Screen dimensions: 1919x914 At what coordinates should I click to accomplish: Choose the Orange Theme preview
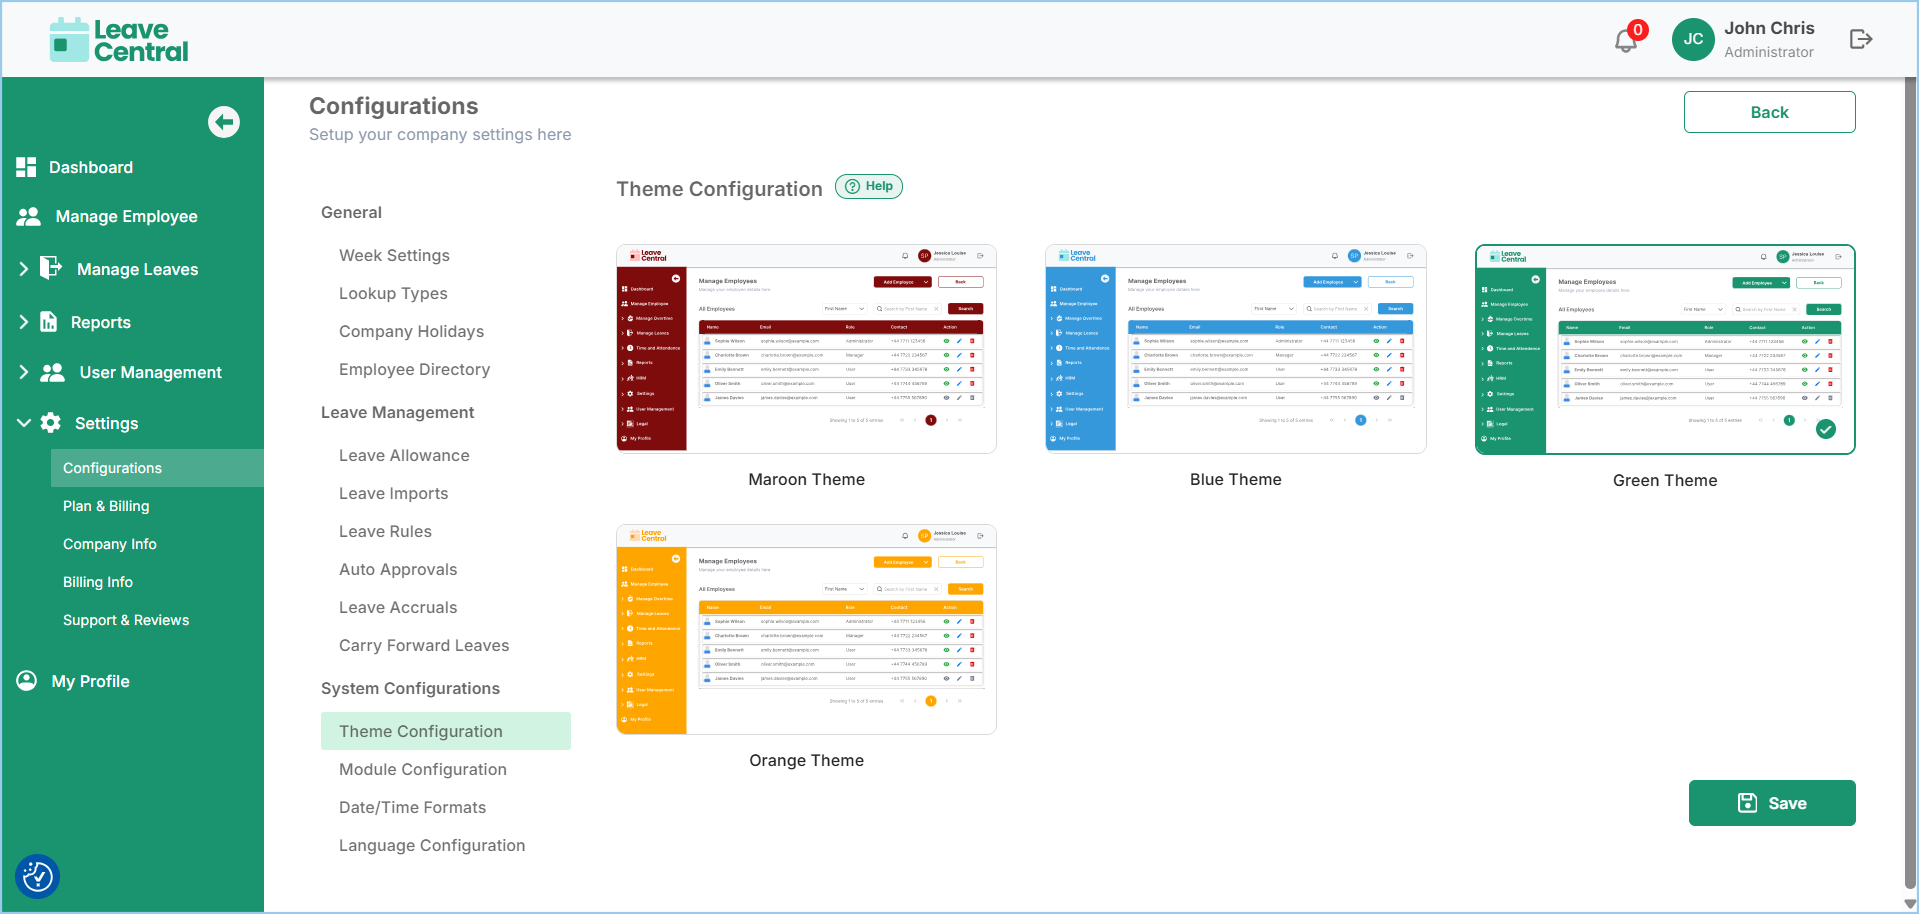point(806,629)
